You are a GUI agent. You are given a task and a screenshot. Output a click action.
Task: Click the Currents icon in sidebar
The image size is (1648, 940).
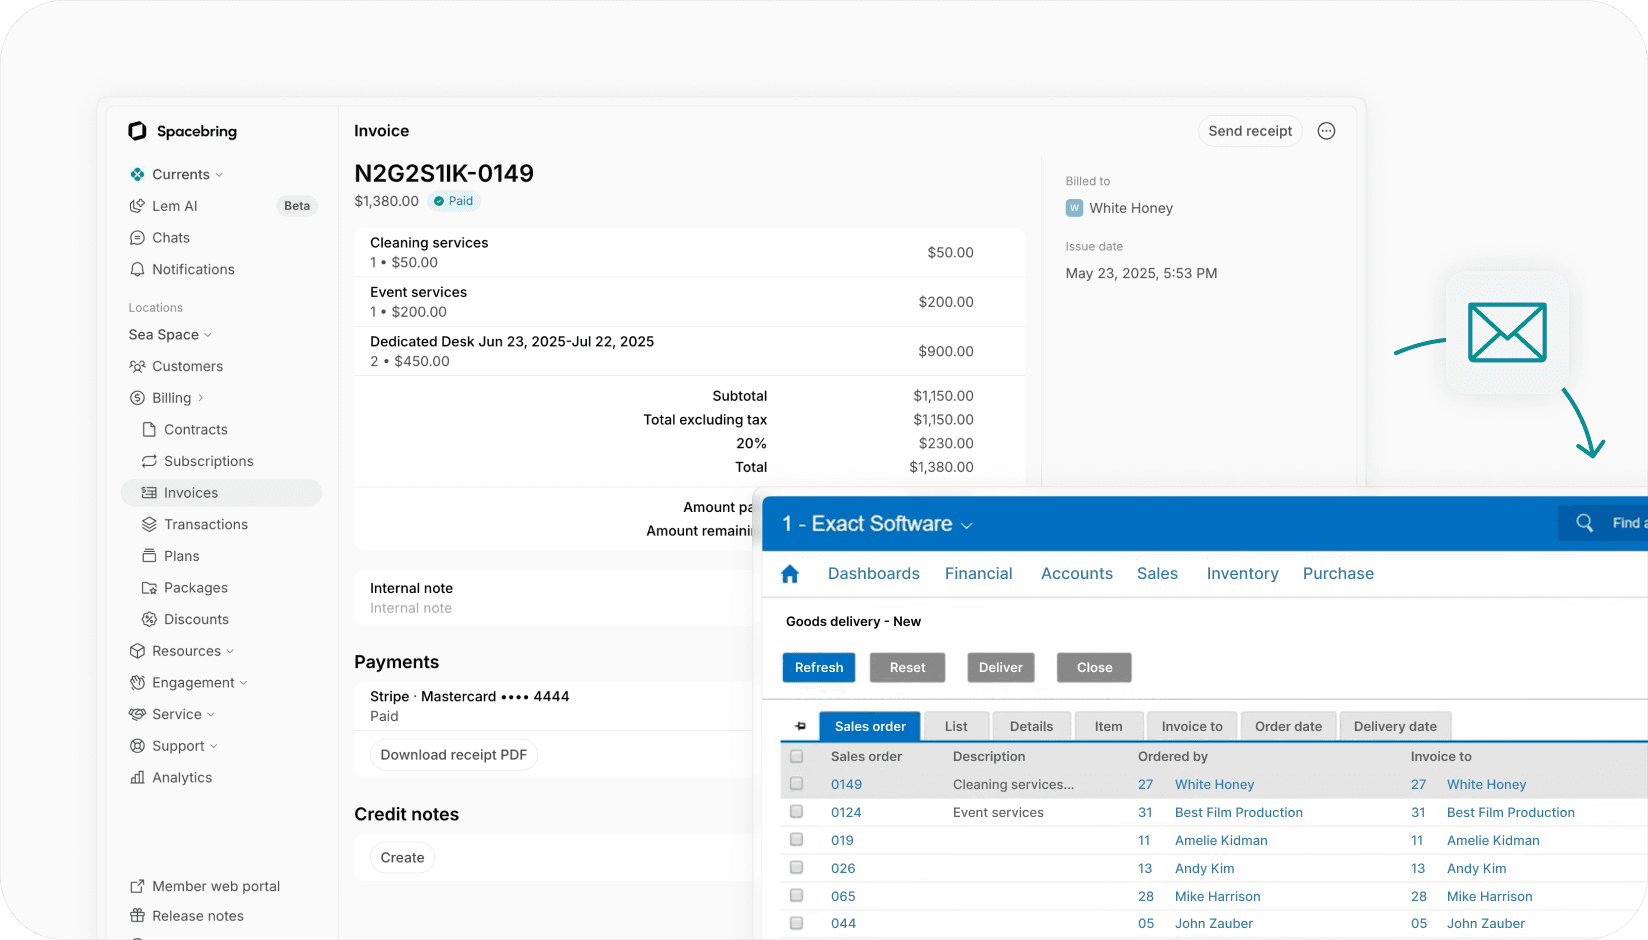137,175
